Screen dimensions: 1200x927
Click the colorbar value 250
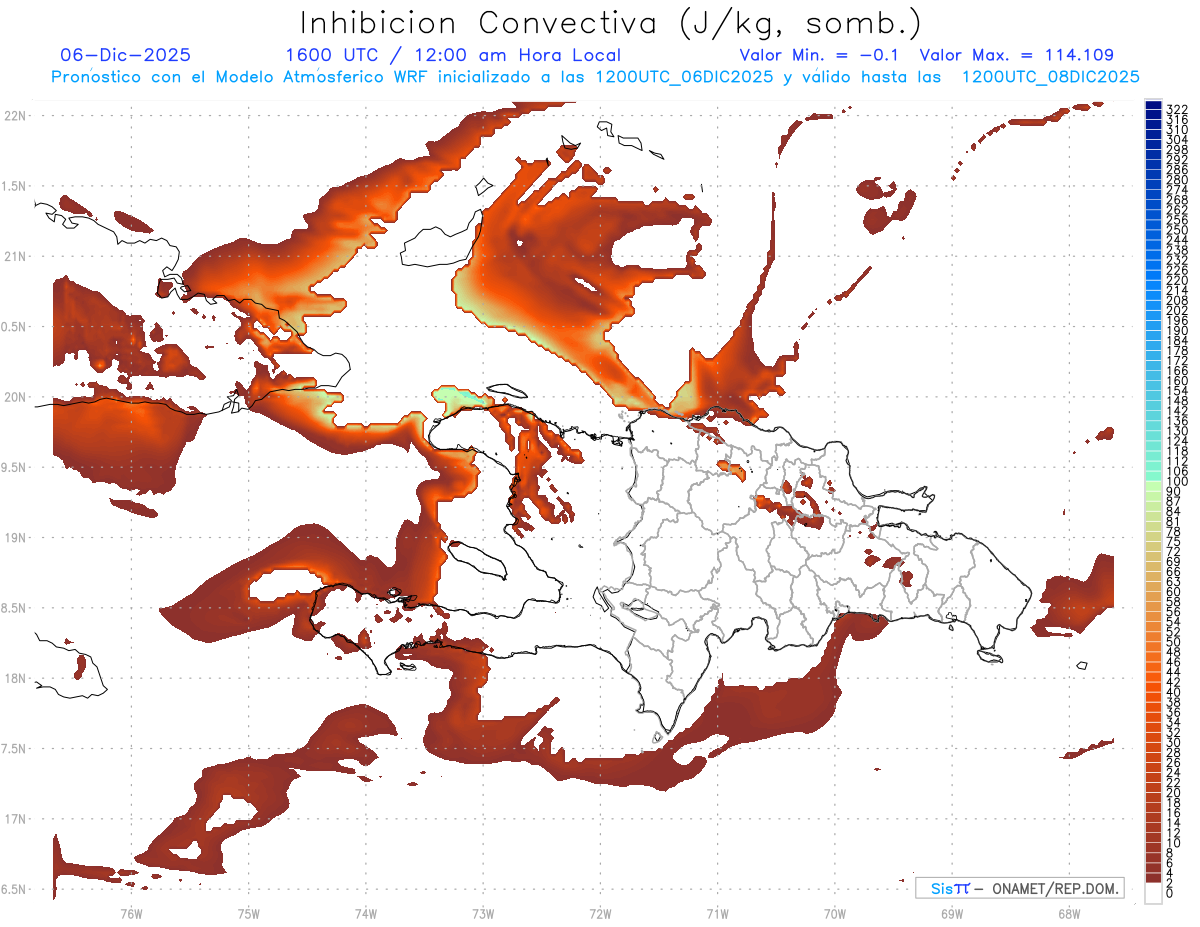(1176, 230)
